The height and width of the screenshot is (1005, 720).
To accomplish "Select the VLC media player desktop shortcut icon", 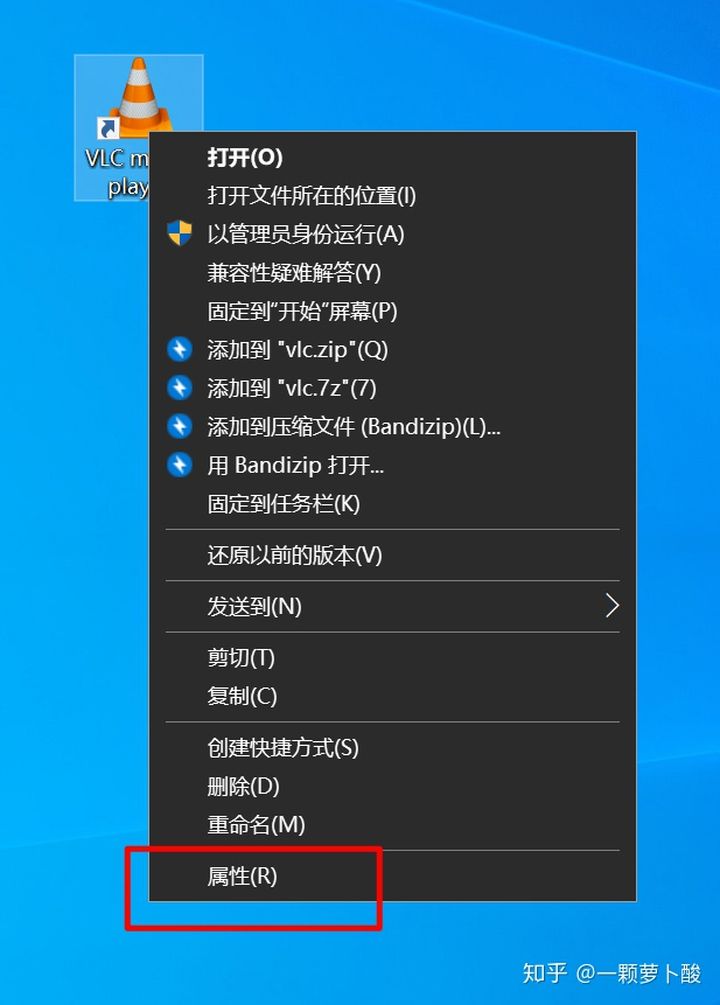I will (138, 96).
